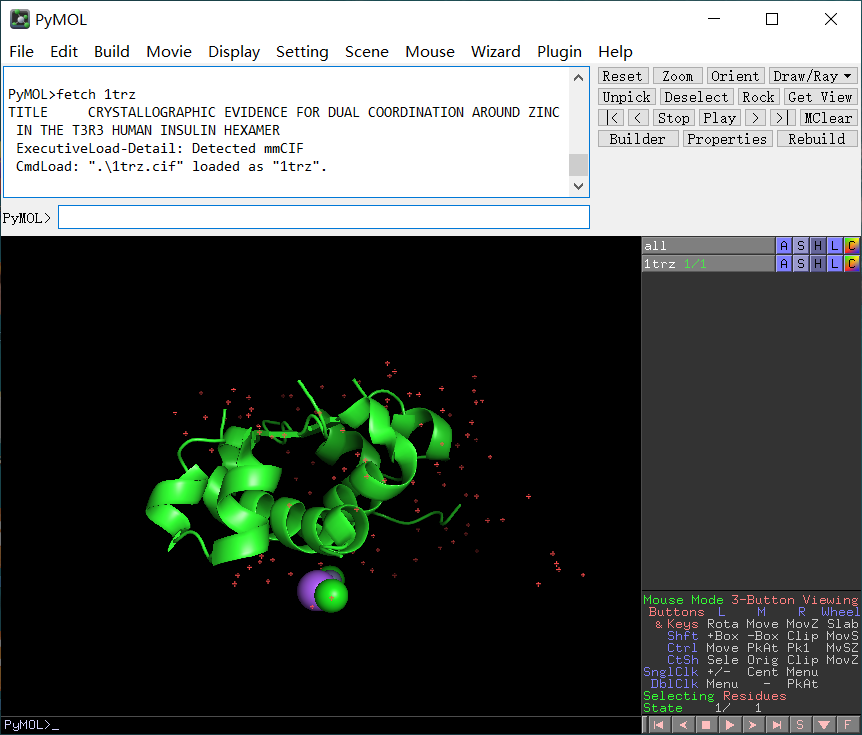Click the Orient button
862x735 pixels.
coord(735,76)
